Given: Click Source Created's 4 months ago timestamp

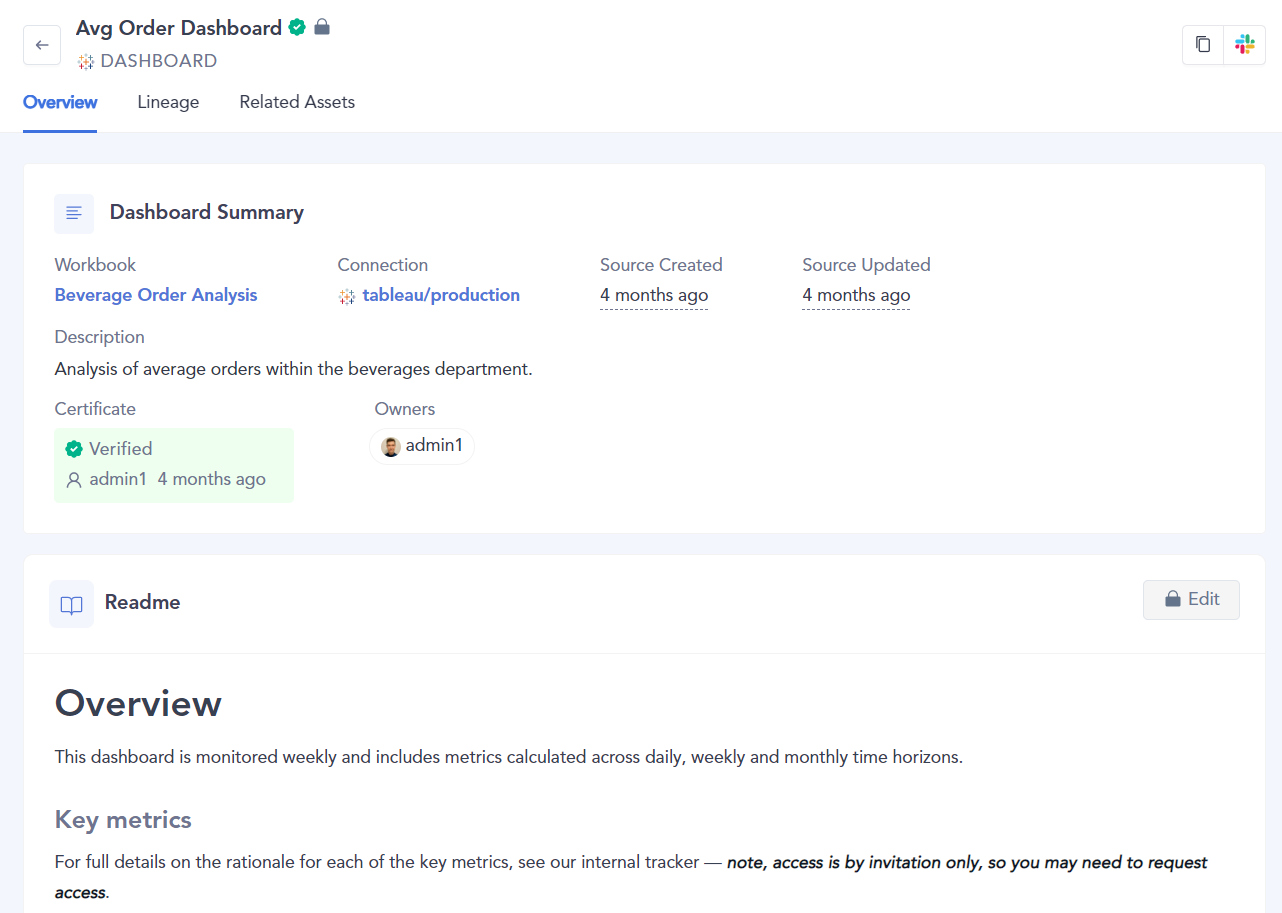Looking at the screenshot, I should [653, 295].
